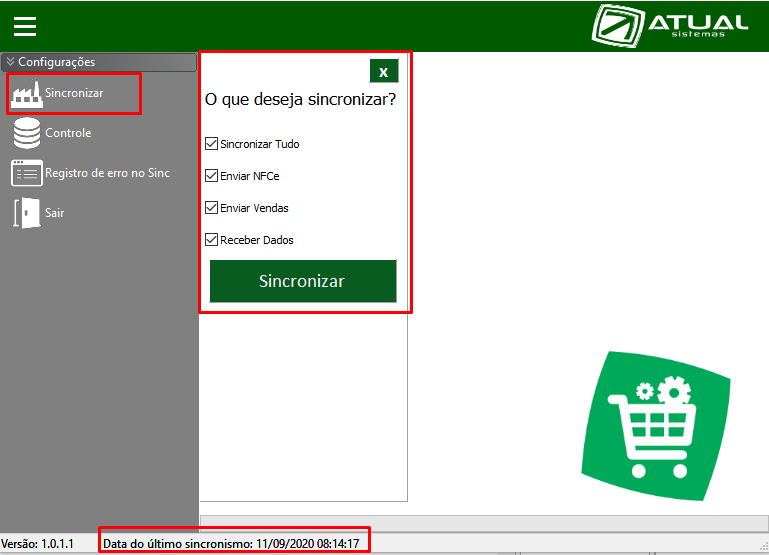This screenshot has height=555, width=769.
Task: Open the Controle menu entry
Action: coord(68,133)
